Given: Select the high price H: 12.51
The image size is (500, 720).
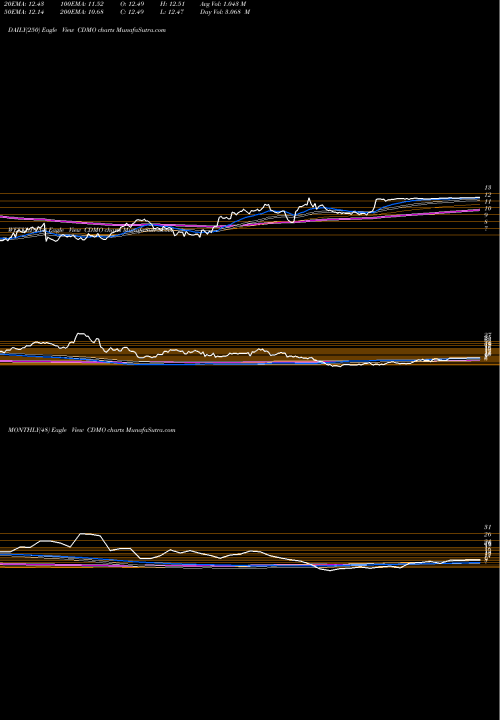Looking at the screenshot, I should pos(172,4).
